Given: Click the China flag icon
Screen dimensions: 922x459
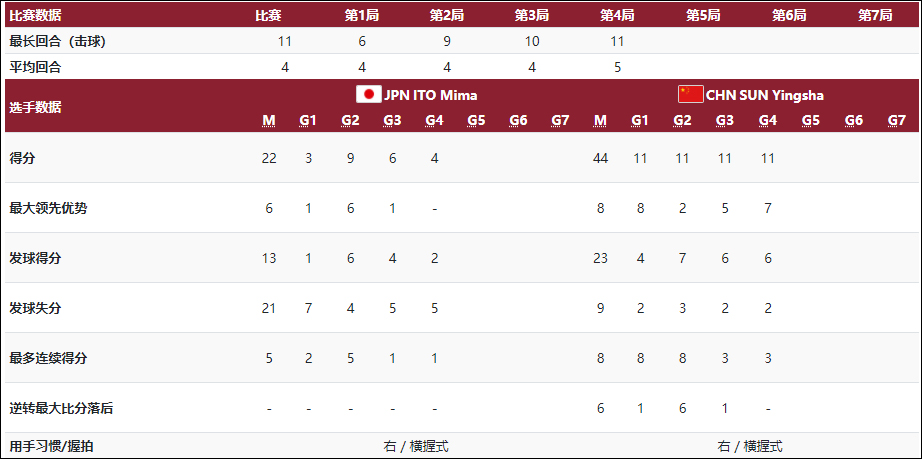Looking at the screenshot, I should (691, 95).
